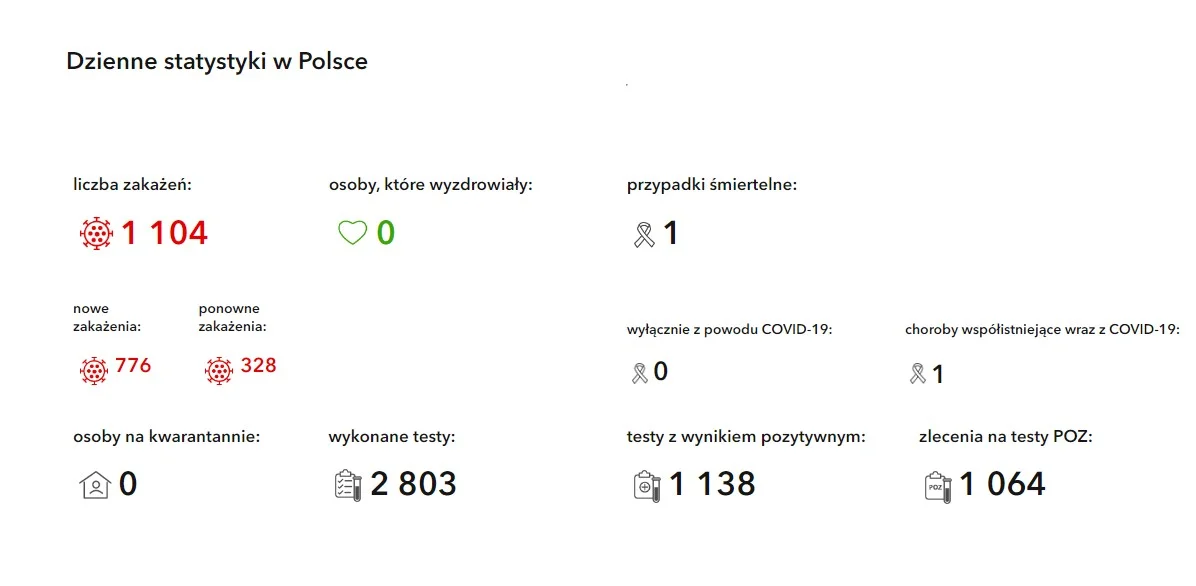Viewport: 1196px width, 586px height.
Task: Click the POZ test tube icon
Action: (938, 486)
